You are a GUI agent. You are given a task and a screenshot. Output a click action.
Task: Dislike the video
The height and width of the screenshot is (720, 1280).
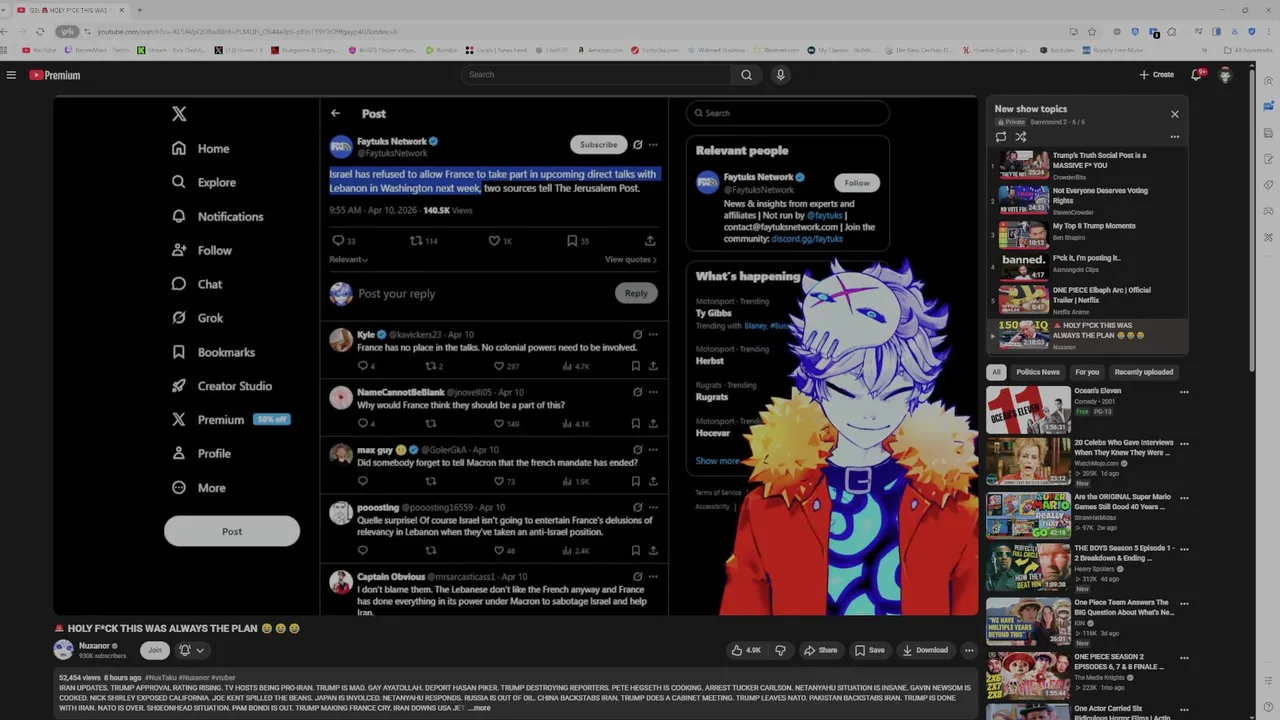[781, 650]
